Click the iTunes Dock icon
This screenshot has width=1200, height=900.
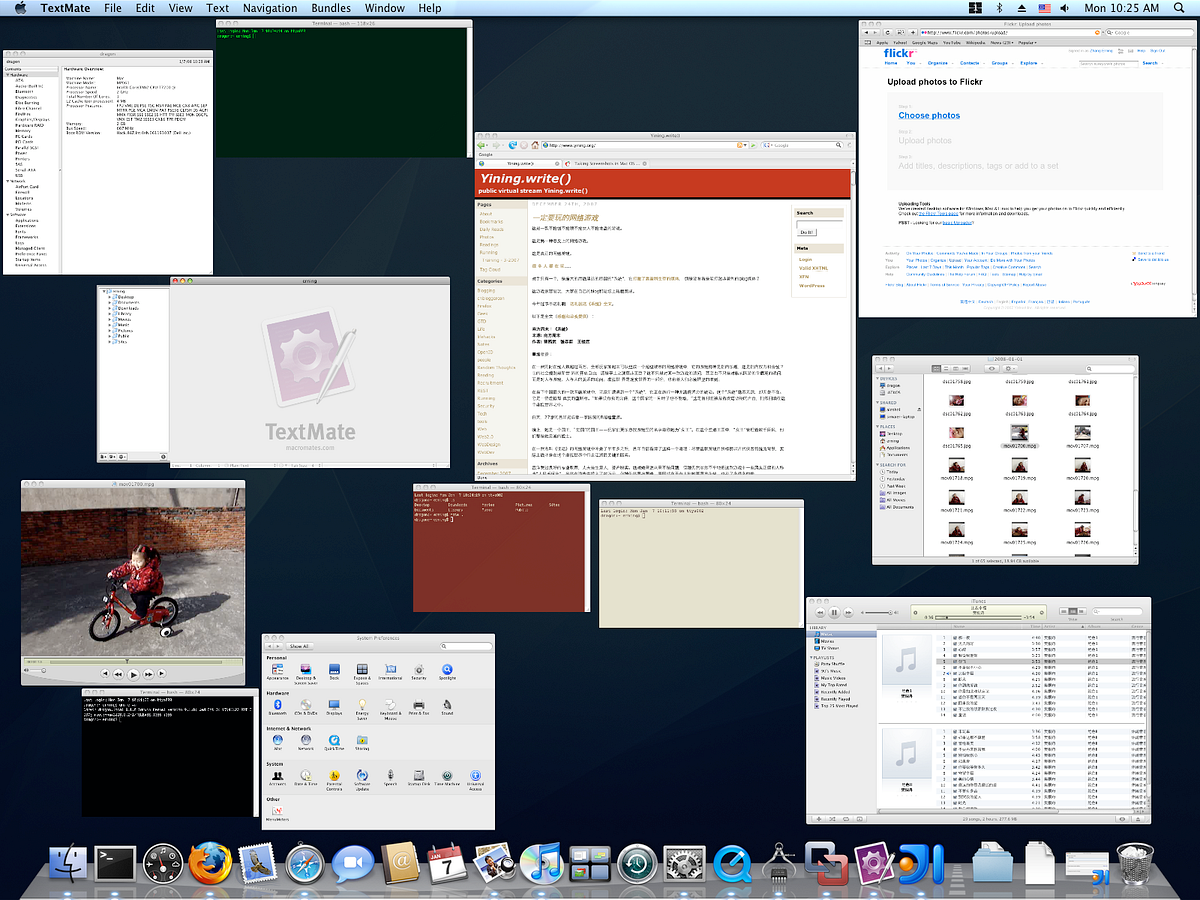(x=542, y=863)
